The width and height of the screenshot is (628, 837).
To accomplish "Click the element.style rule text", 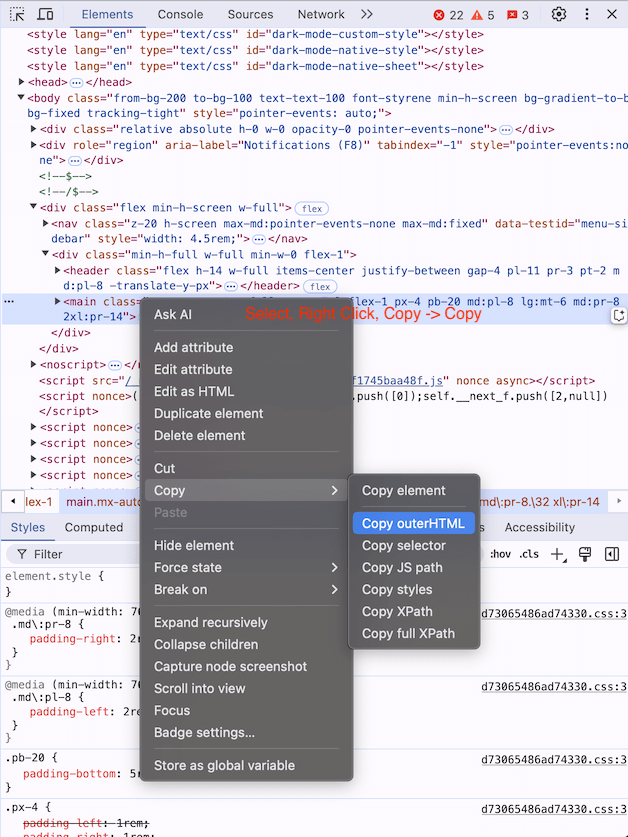I will [x=54, y=576].
